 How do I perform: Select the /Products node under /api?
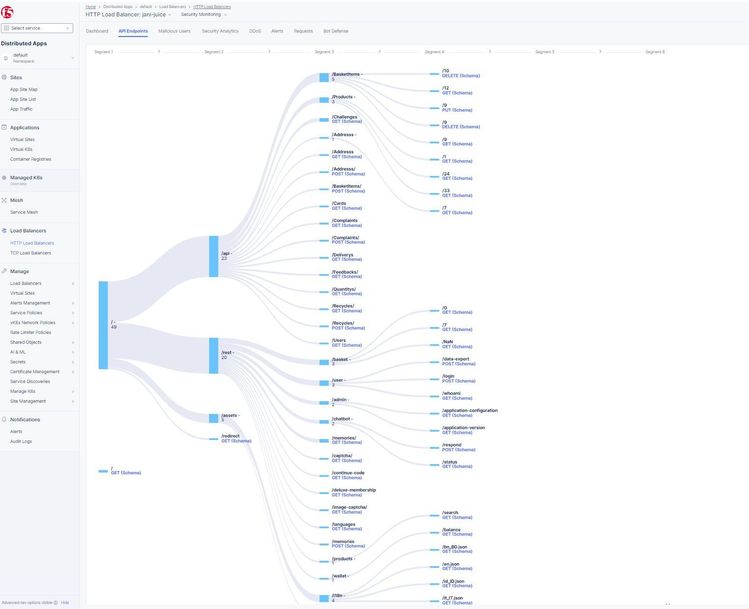324,100
